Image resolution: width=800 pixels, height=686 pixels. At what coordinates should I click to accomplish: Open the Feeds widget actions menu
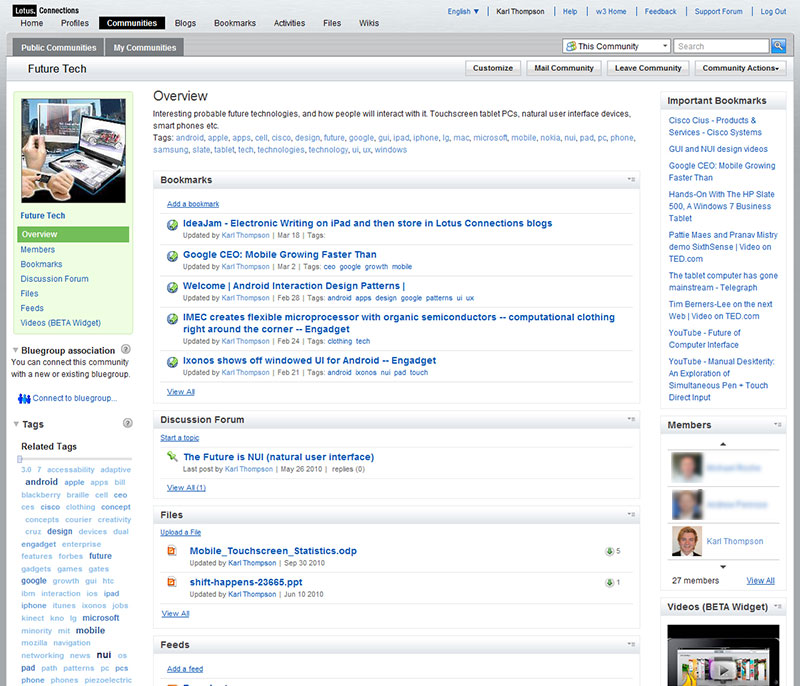[x=631, y=644]
